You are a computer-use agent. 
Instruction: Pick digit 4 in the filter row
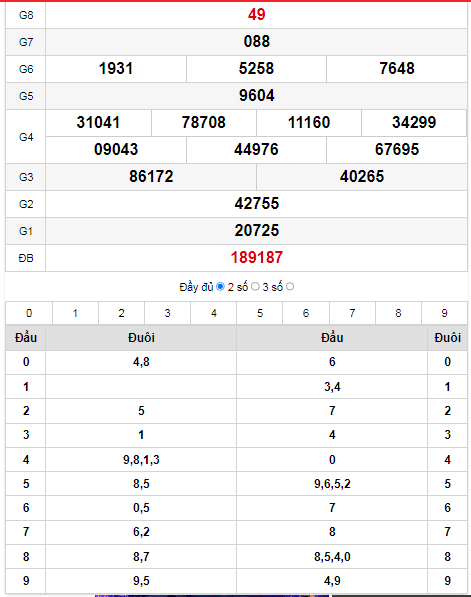click(x=214, y=313)
